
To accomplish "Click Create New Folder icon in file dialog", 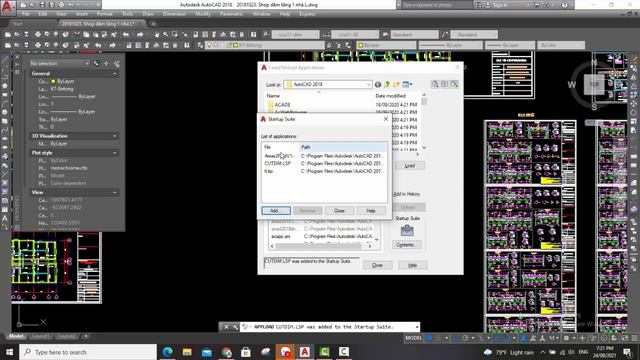I will (396, 84).
